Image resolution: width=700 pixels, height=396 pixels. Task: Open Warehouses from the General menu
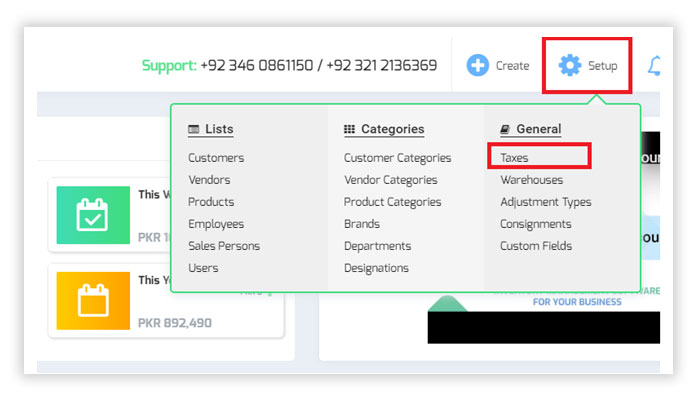[531, 180]
